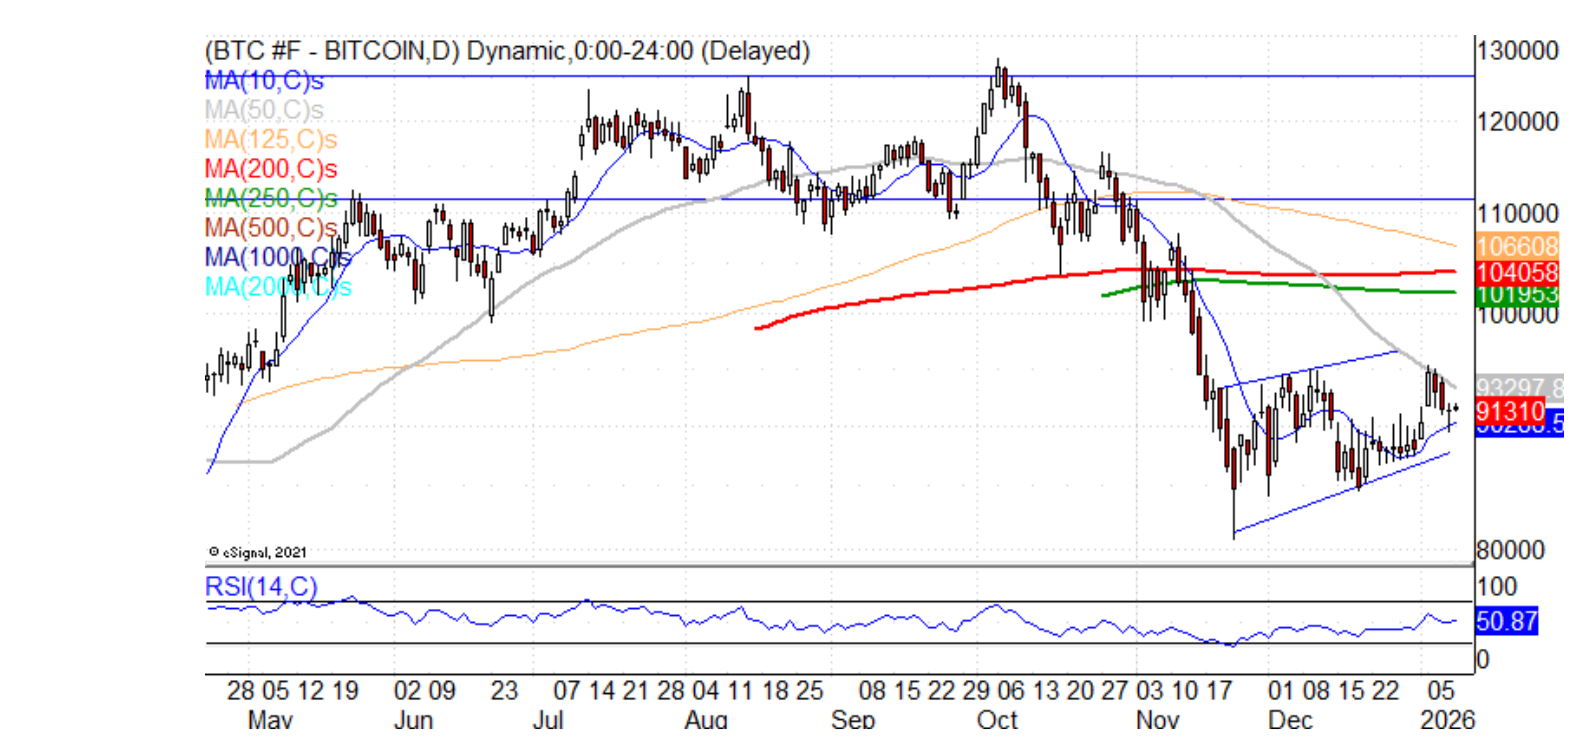The image size is (1576, 749).
Task: Click the orange 106608 price tag
Action: pos(1517,246)
